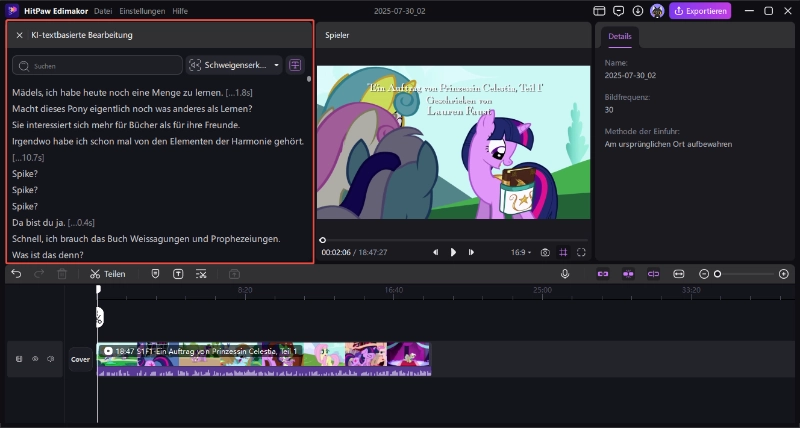Select line 'Macht dieses Pony eigentlich...'
The image size is (800, 428).
[x=132, y=109]
